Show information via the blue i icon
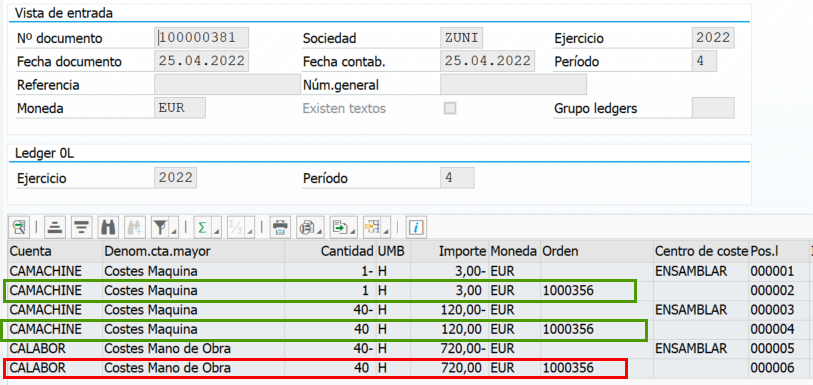The height and width of the screenshot is (385, 813). point(416,227)
